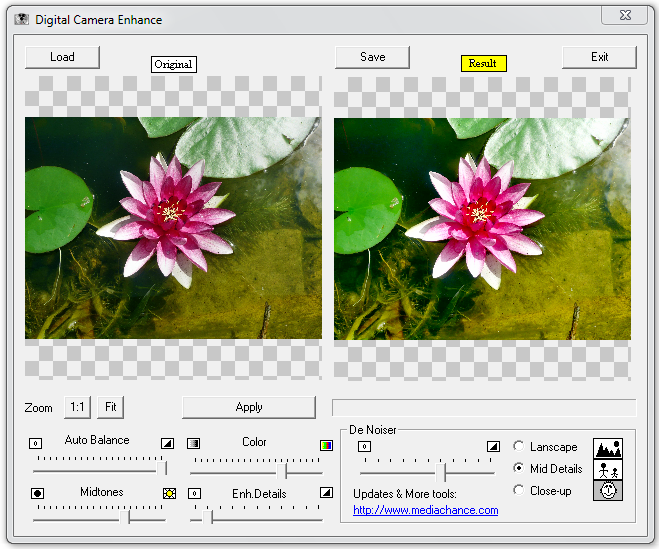Click the dark circle icon left of Midtones
Viewport: 659px width, 549px height.
tap(37, 493)
